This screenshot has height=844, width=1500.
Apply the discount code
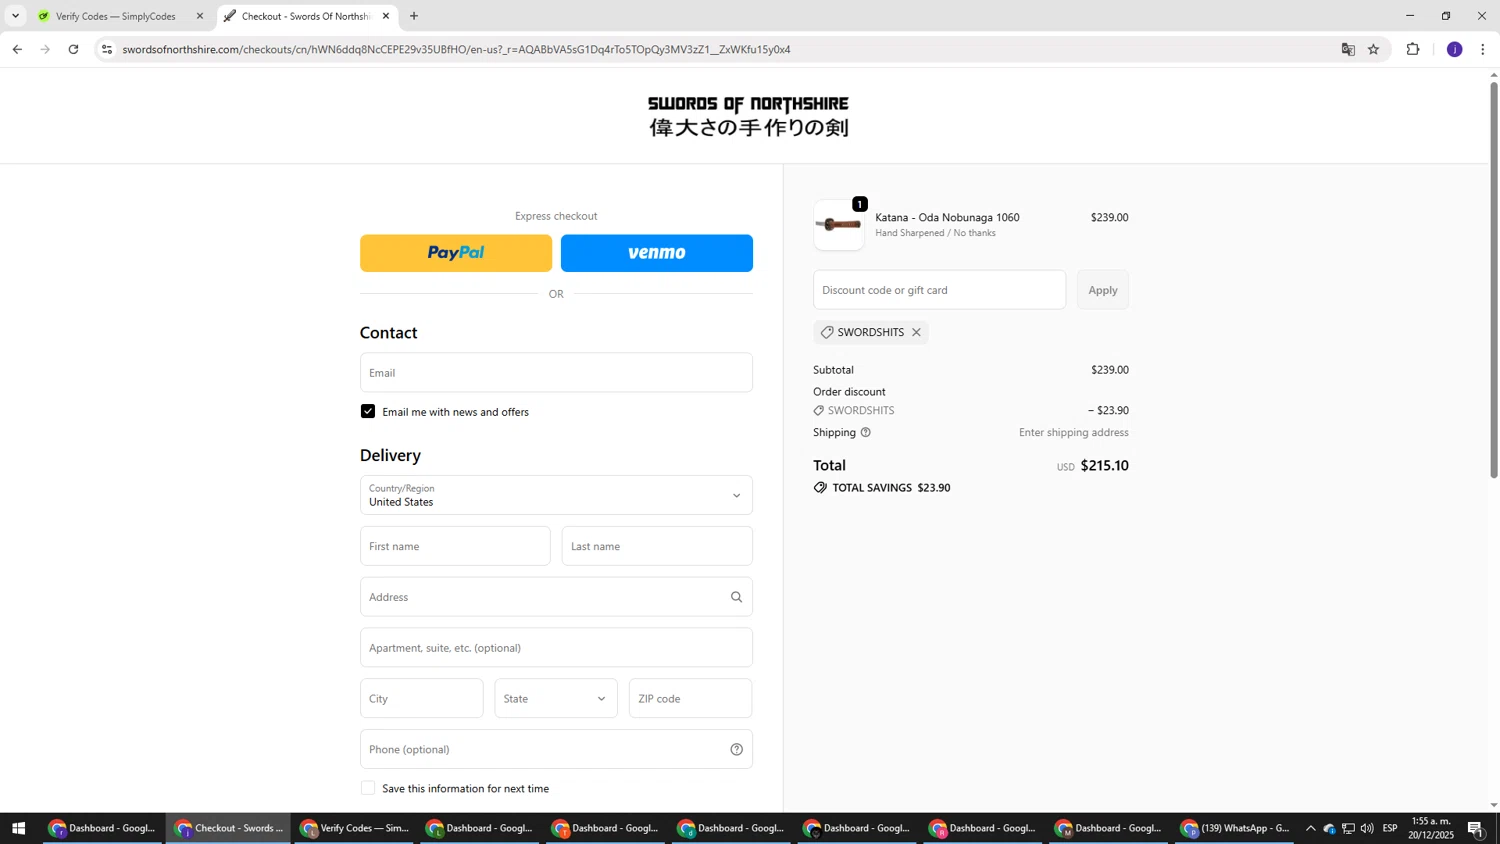click(x=1103, y=290)
